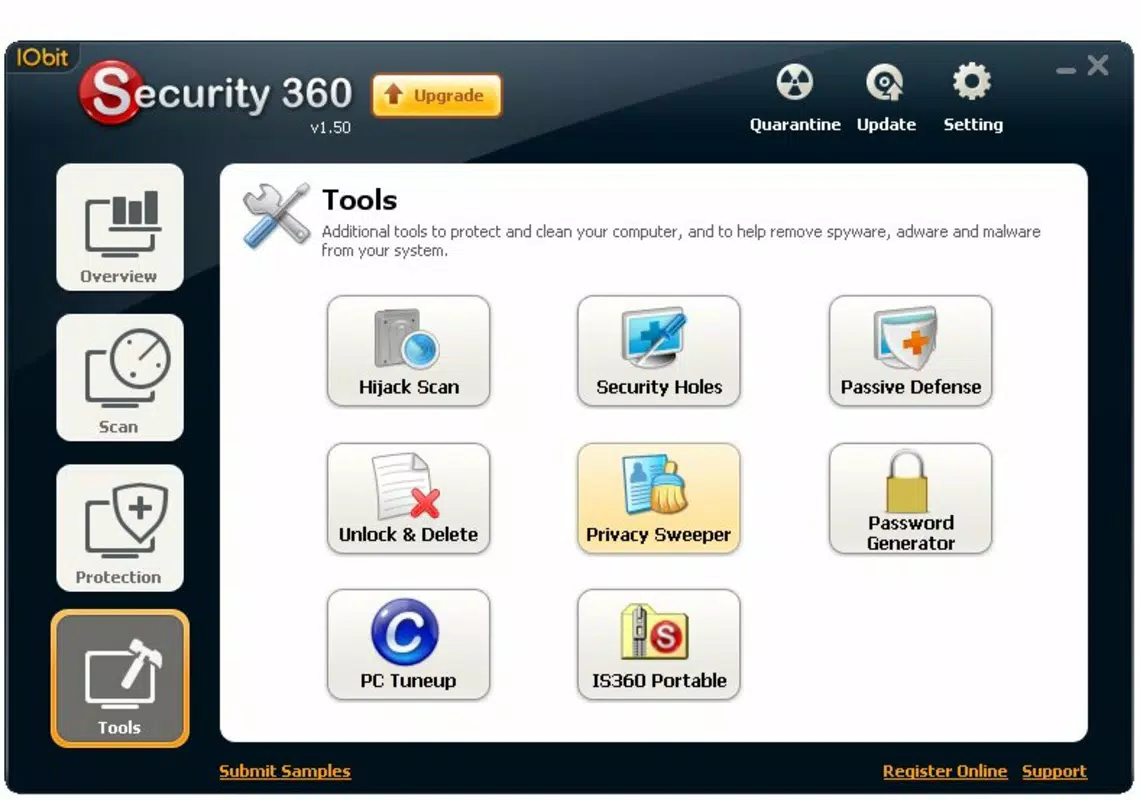Switch to the Overview tab
1140x800 pixels.
coord(120,227)
